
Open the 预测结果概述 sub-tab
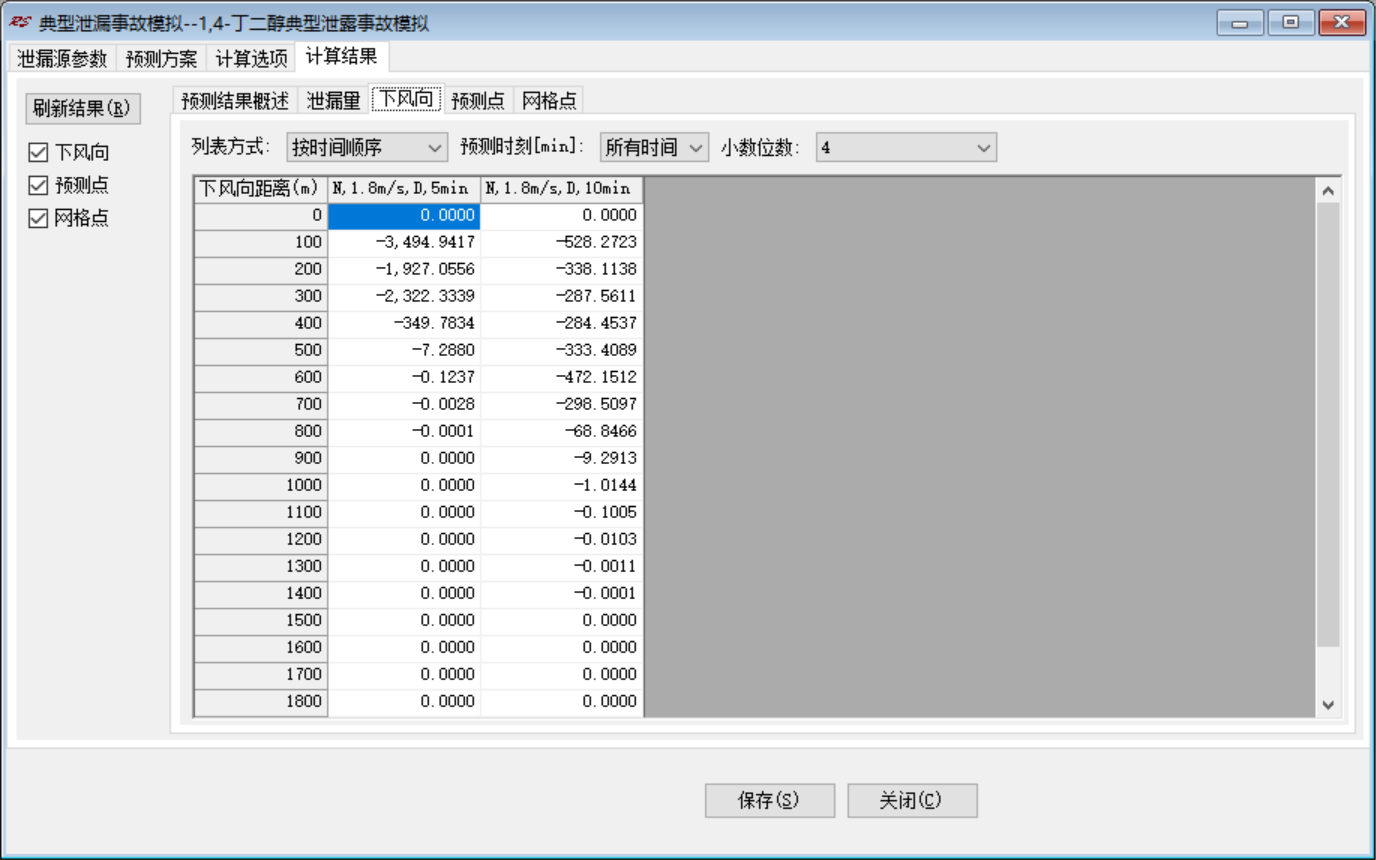click(x=235, y=100)
